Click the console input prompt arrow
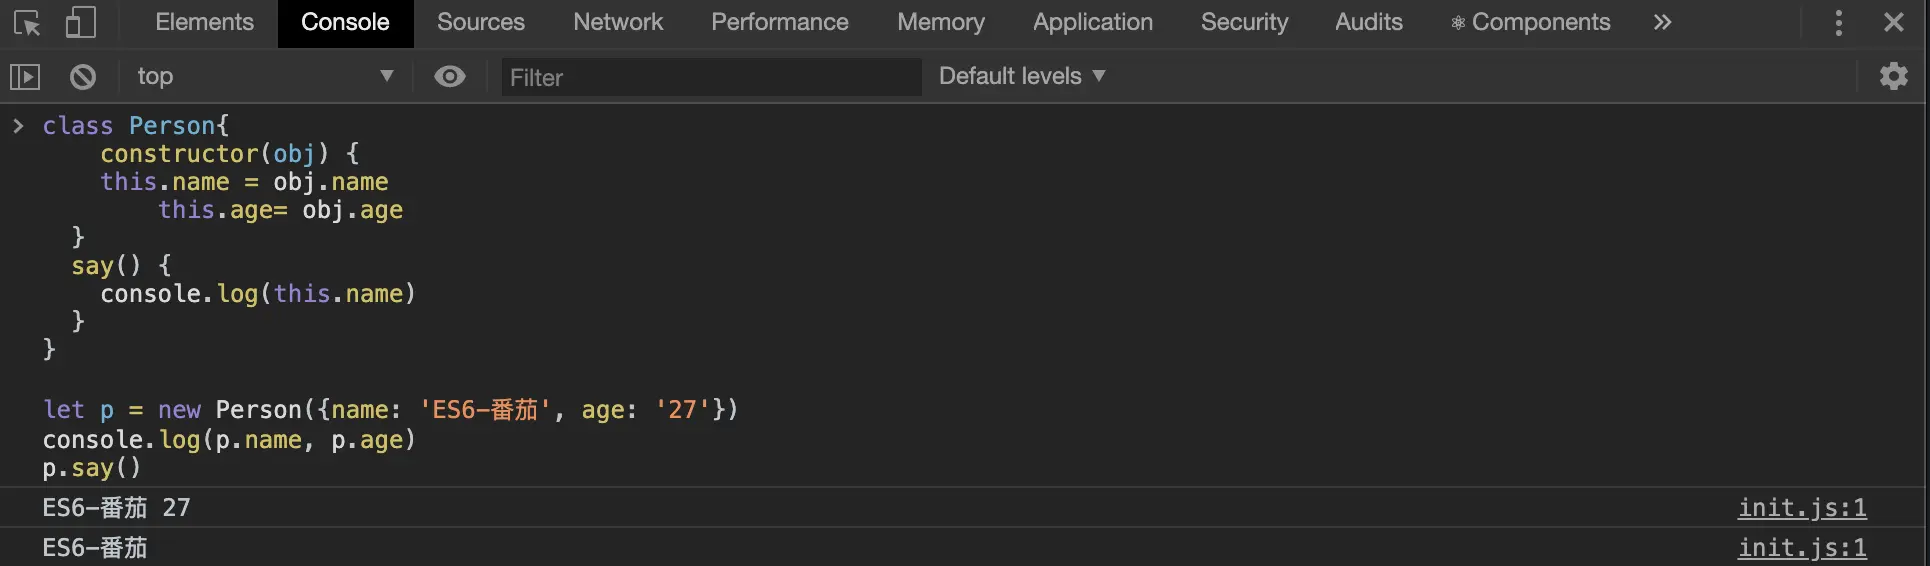Viewport: 1930px width, 566px height. point(18,125)
